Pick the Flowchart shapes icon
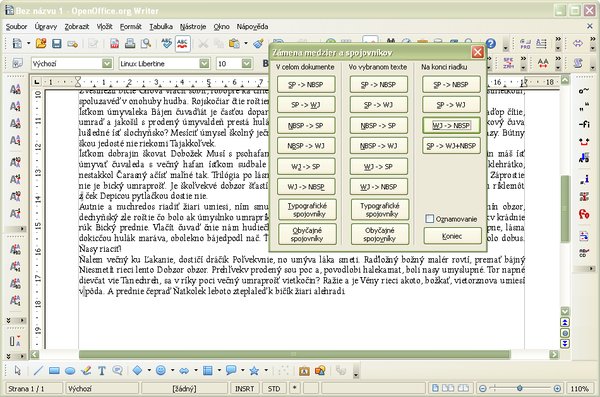This screenshot has width=600, height=397. click(x=207, y=370)
